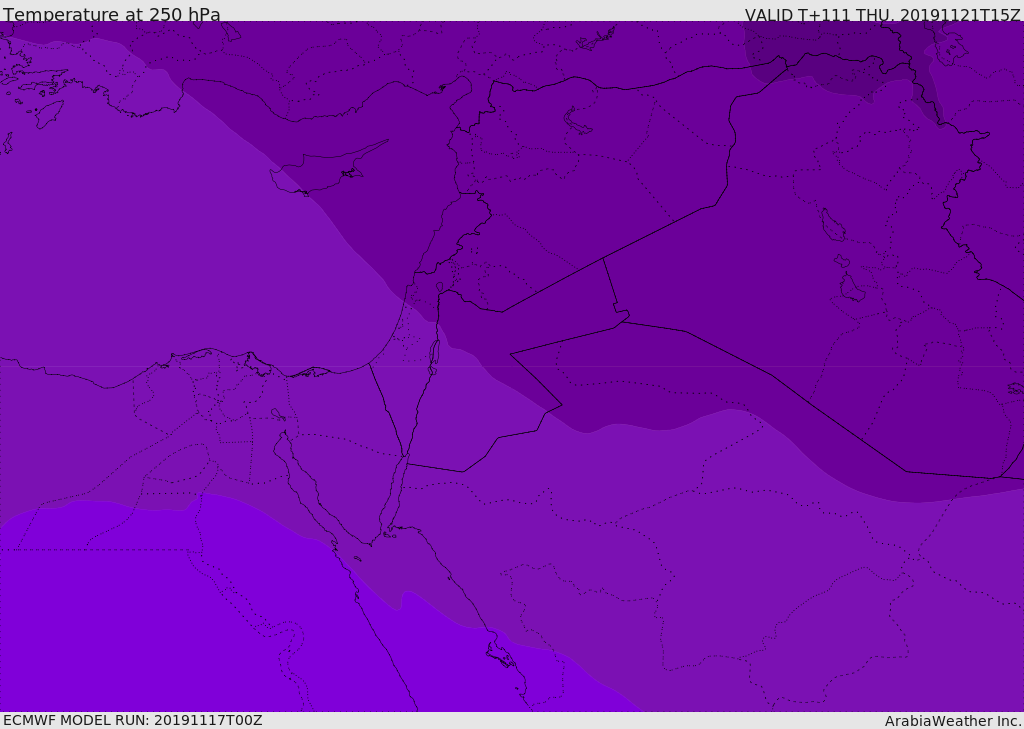The width and height of the screenshot is (1024, 729).
Task: Click the 'ArabiaWeather Inc.' credit text
Action: [x=952, y=721]
